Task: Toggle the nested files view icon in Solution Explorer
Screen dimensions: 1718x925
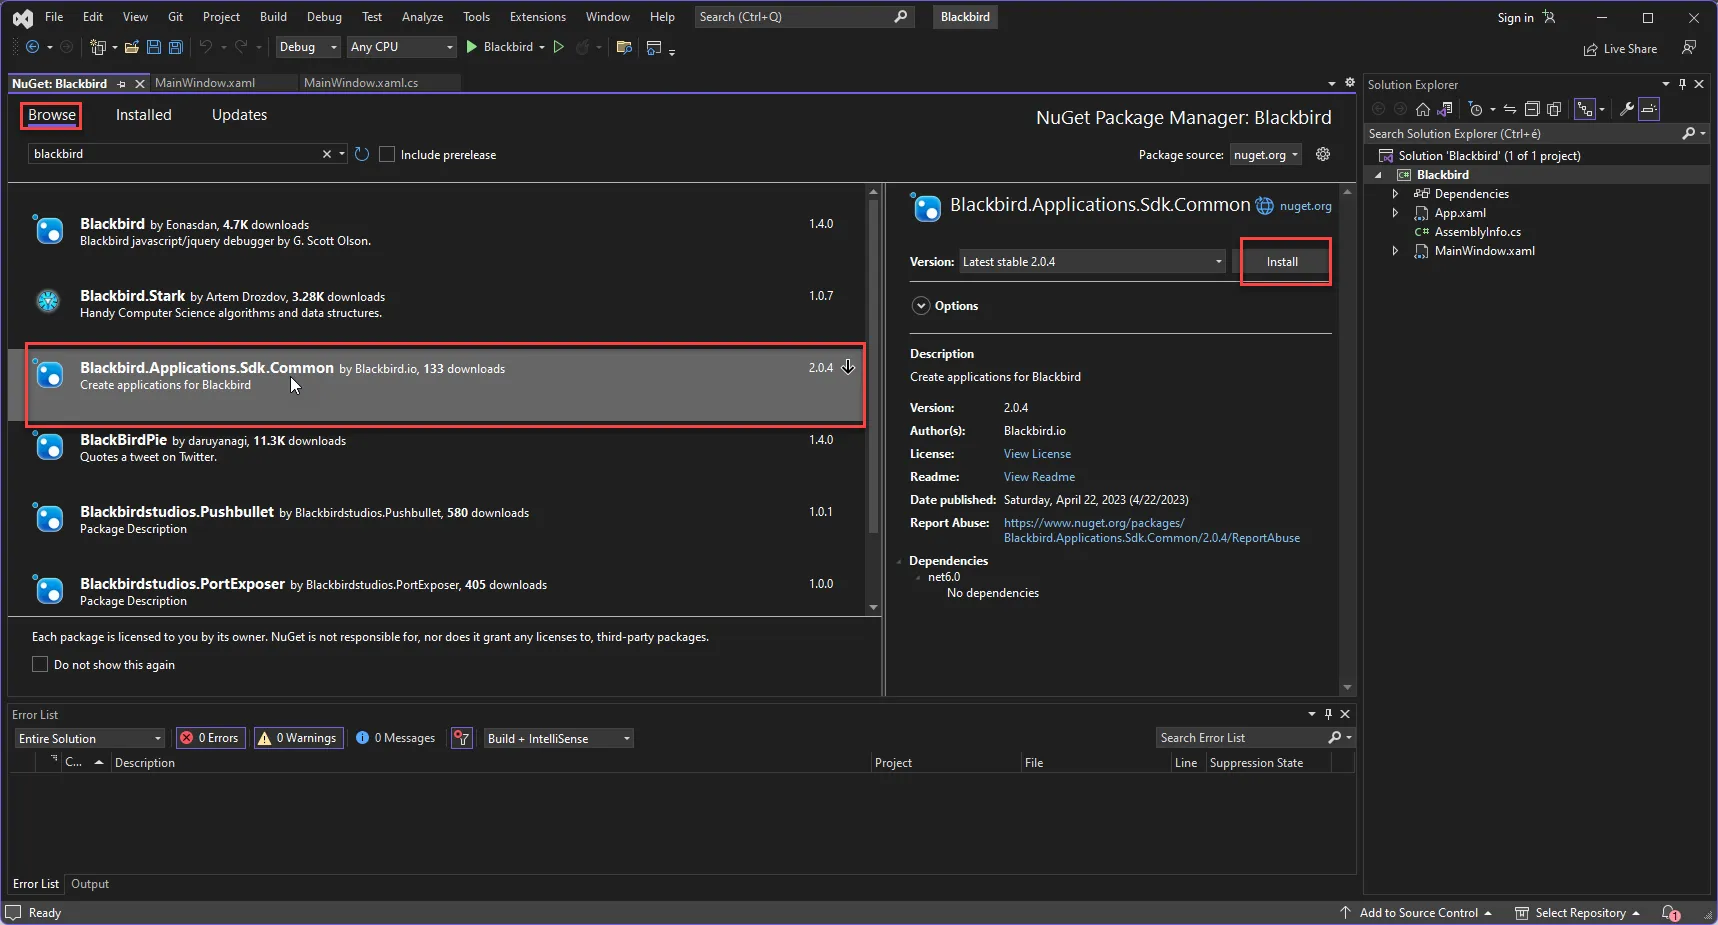Action: click(1585, 109)
